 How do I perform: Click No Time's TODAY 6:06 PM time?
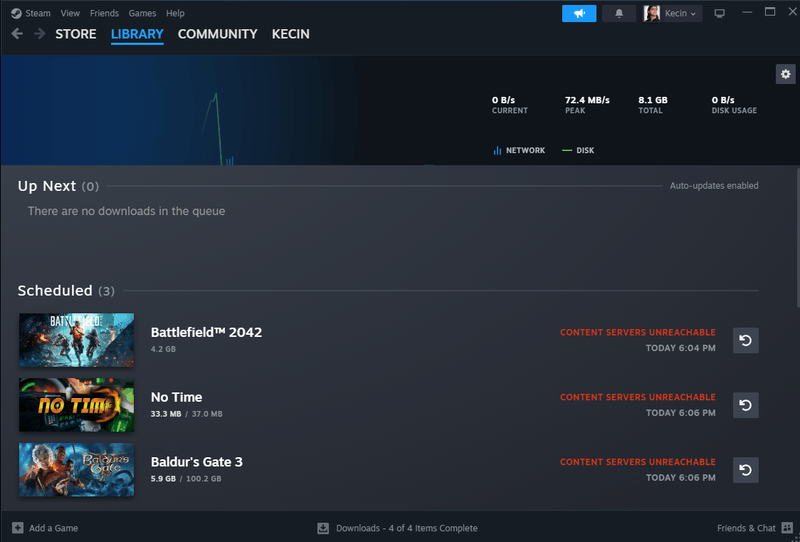(x=681, y=413)
